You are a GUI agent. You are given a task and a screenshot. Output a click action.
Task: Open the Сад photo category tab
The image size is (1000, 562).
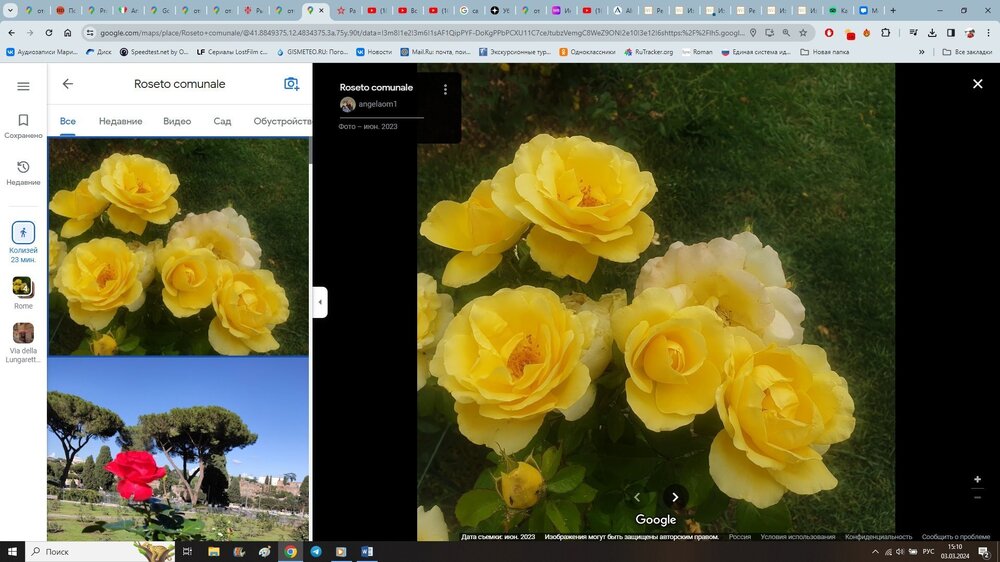(x=222, y=121)
